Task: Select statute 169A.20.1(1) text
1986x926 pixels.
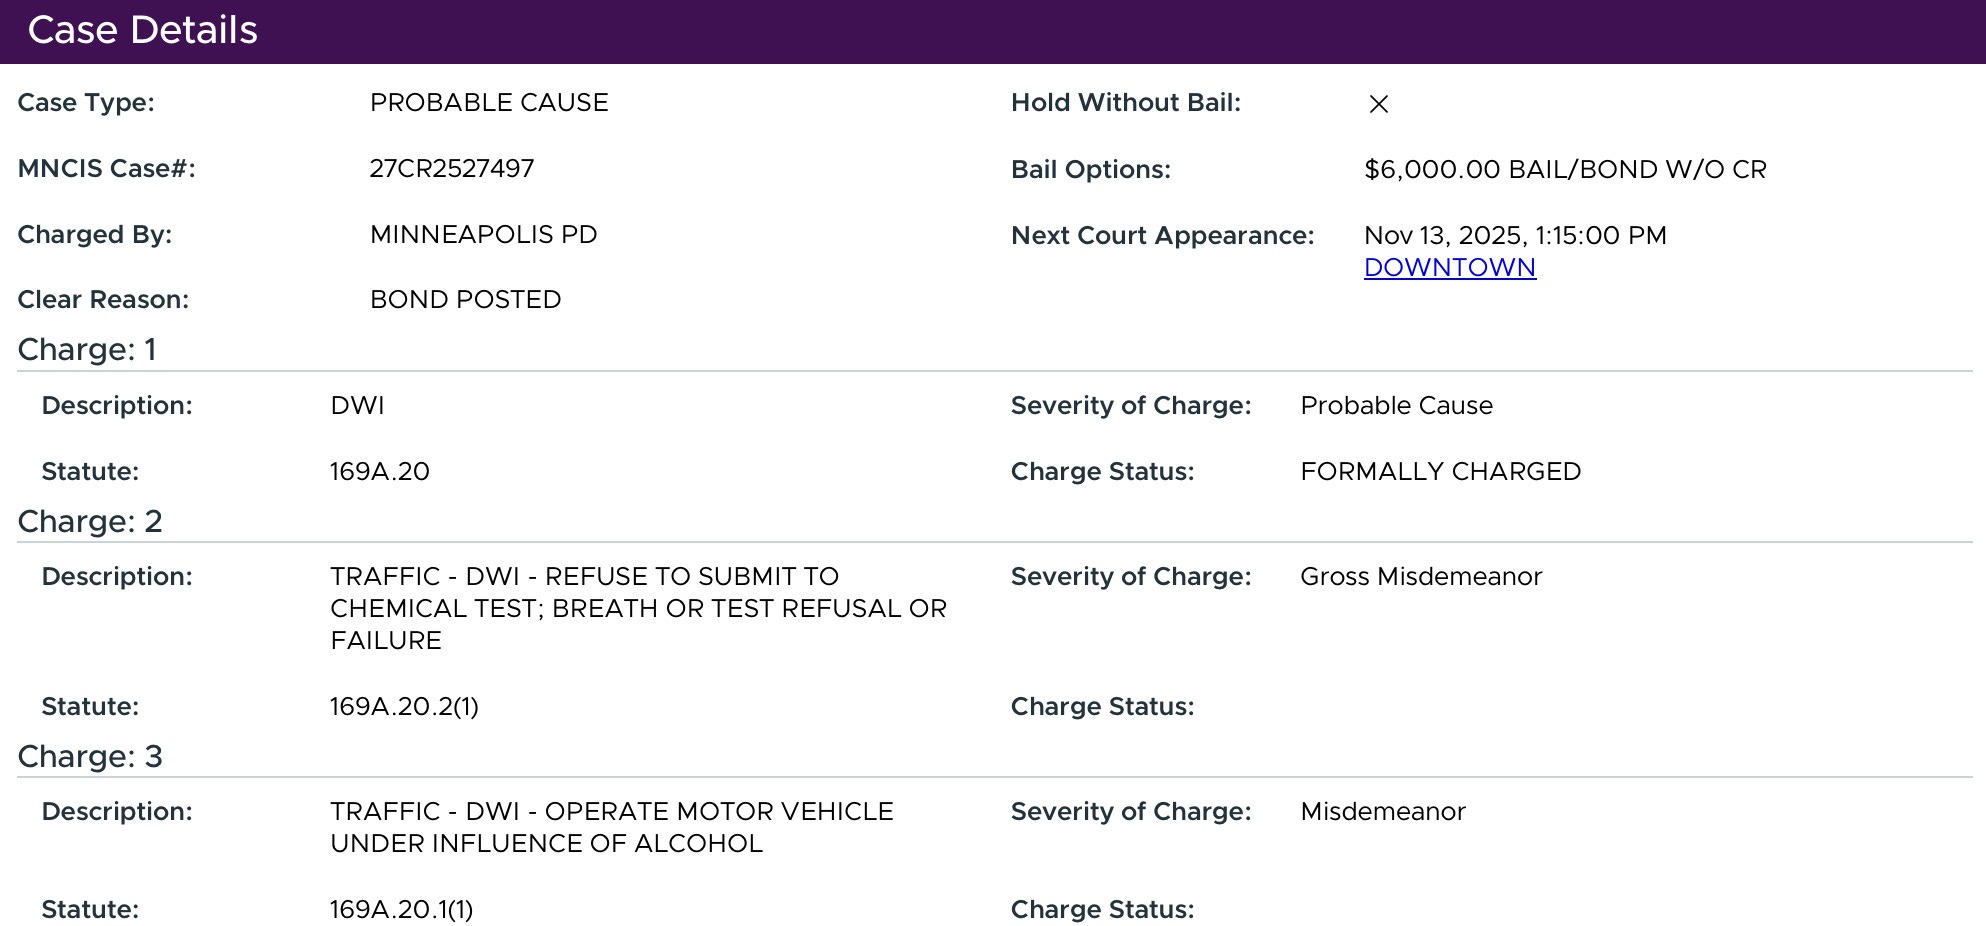Action: 401,910
